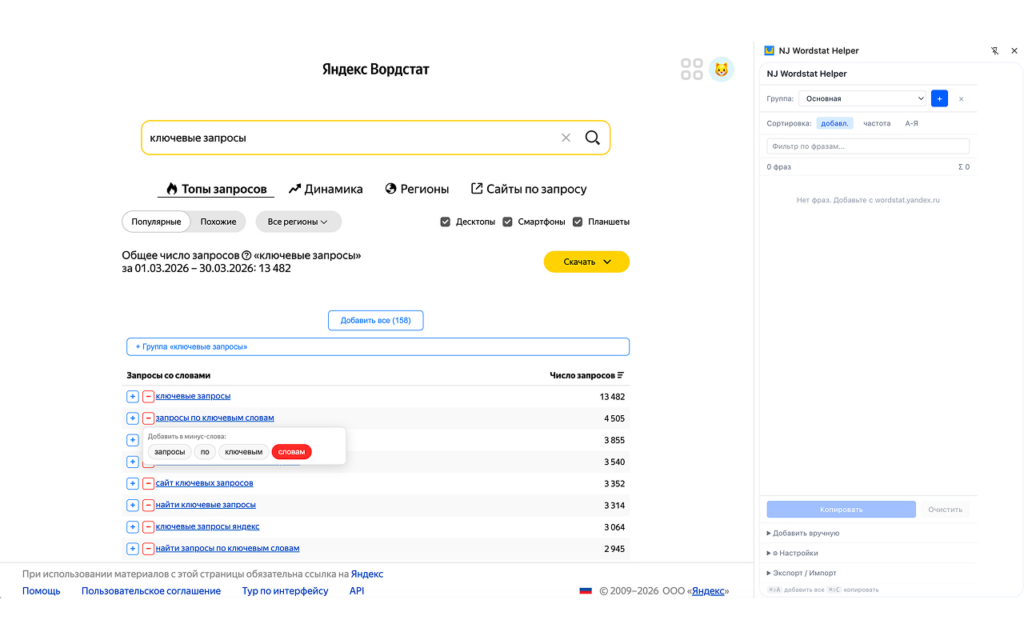The height and width of the screenshot is (640, 1024).
Task: Open the Yandex services grid icon
Action: coord(692,69)
